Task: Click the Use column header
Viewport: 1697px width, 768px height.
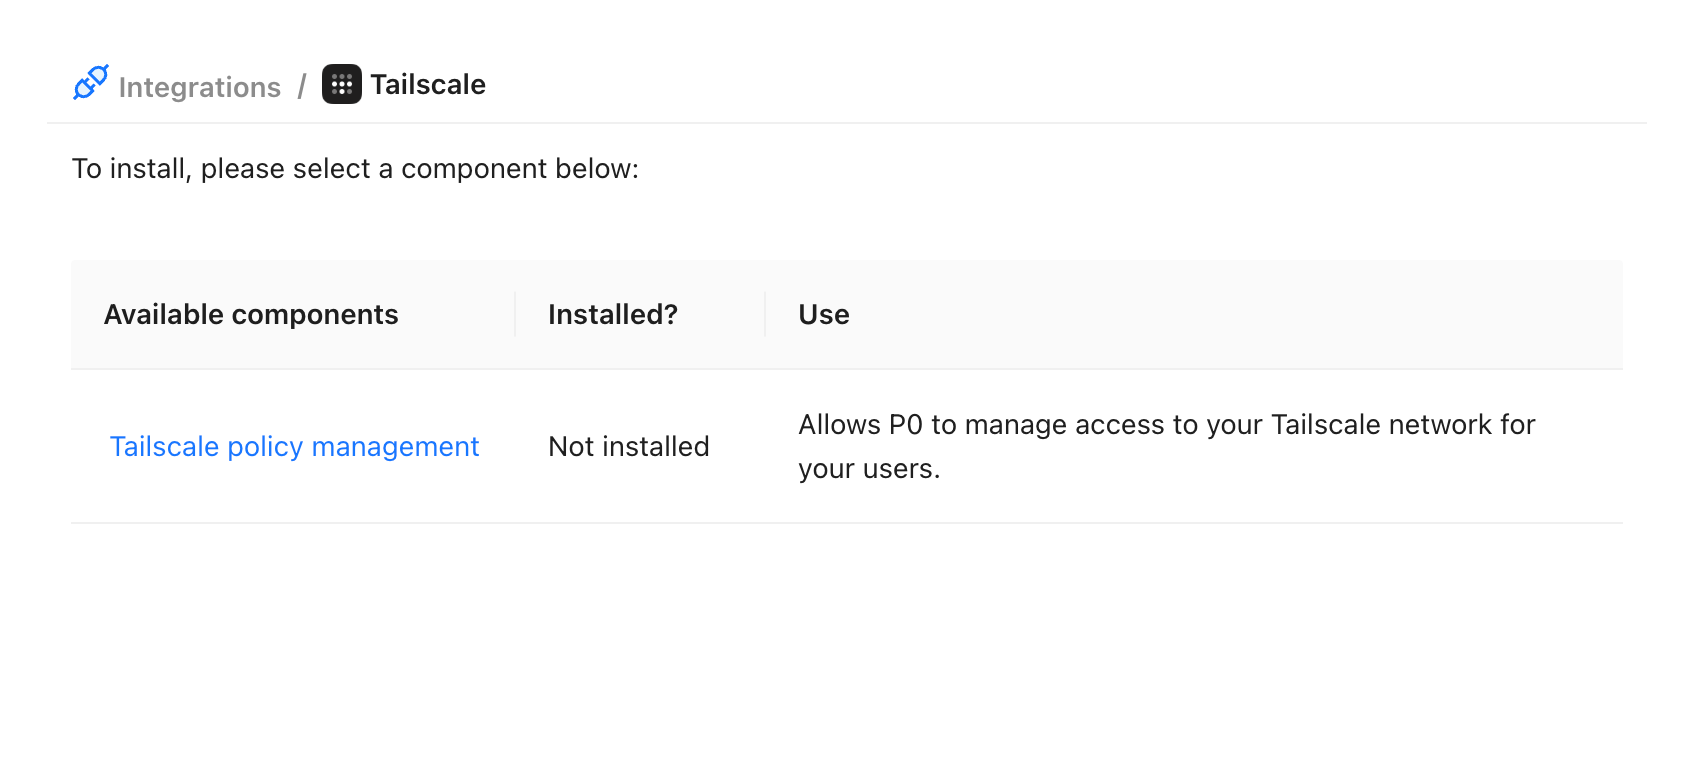Action: click(x=823, y=314)
